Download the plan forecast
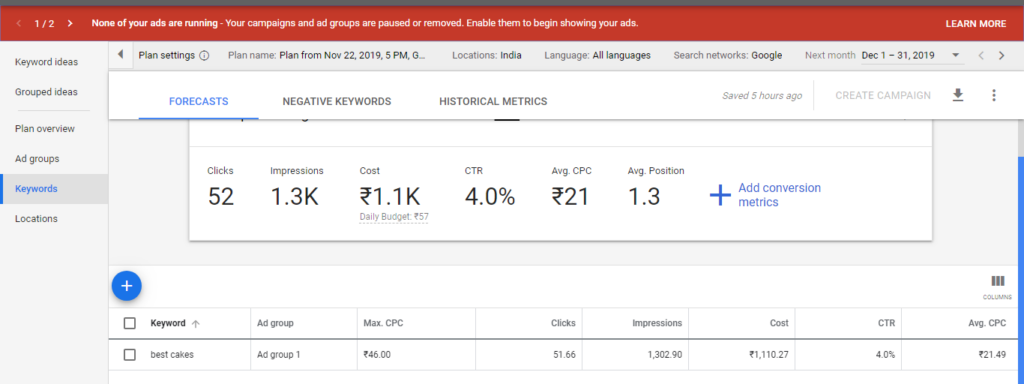 point(957,95)
